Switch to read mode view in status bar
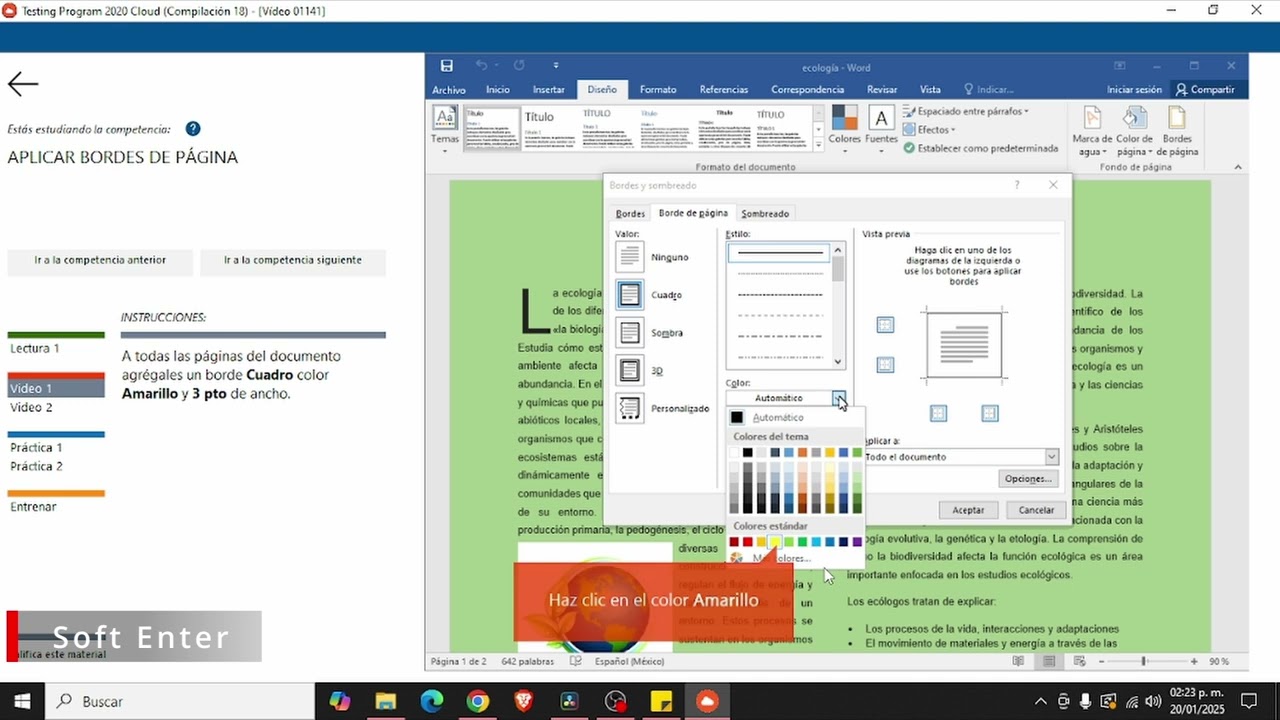Screen dimensions: 1280x720 [1018, 661]
